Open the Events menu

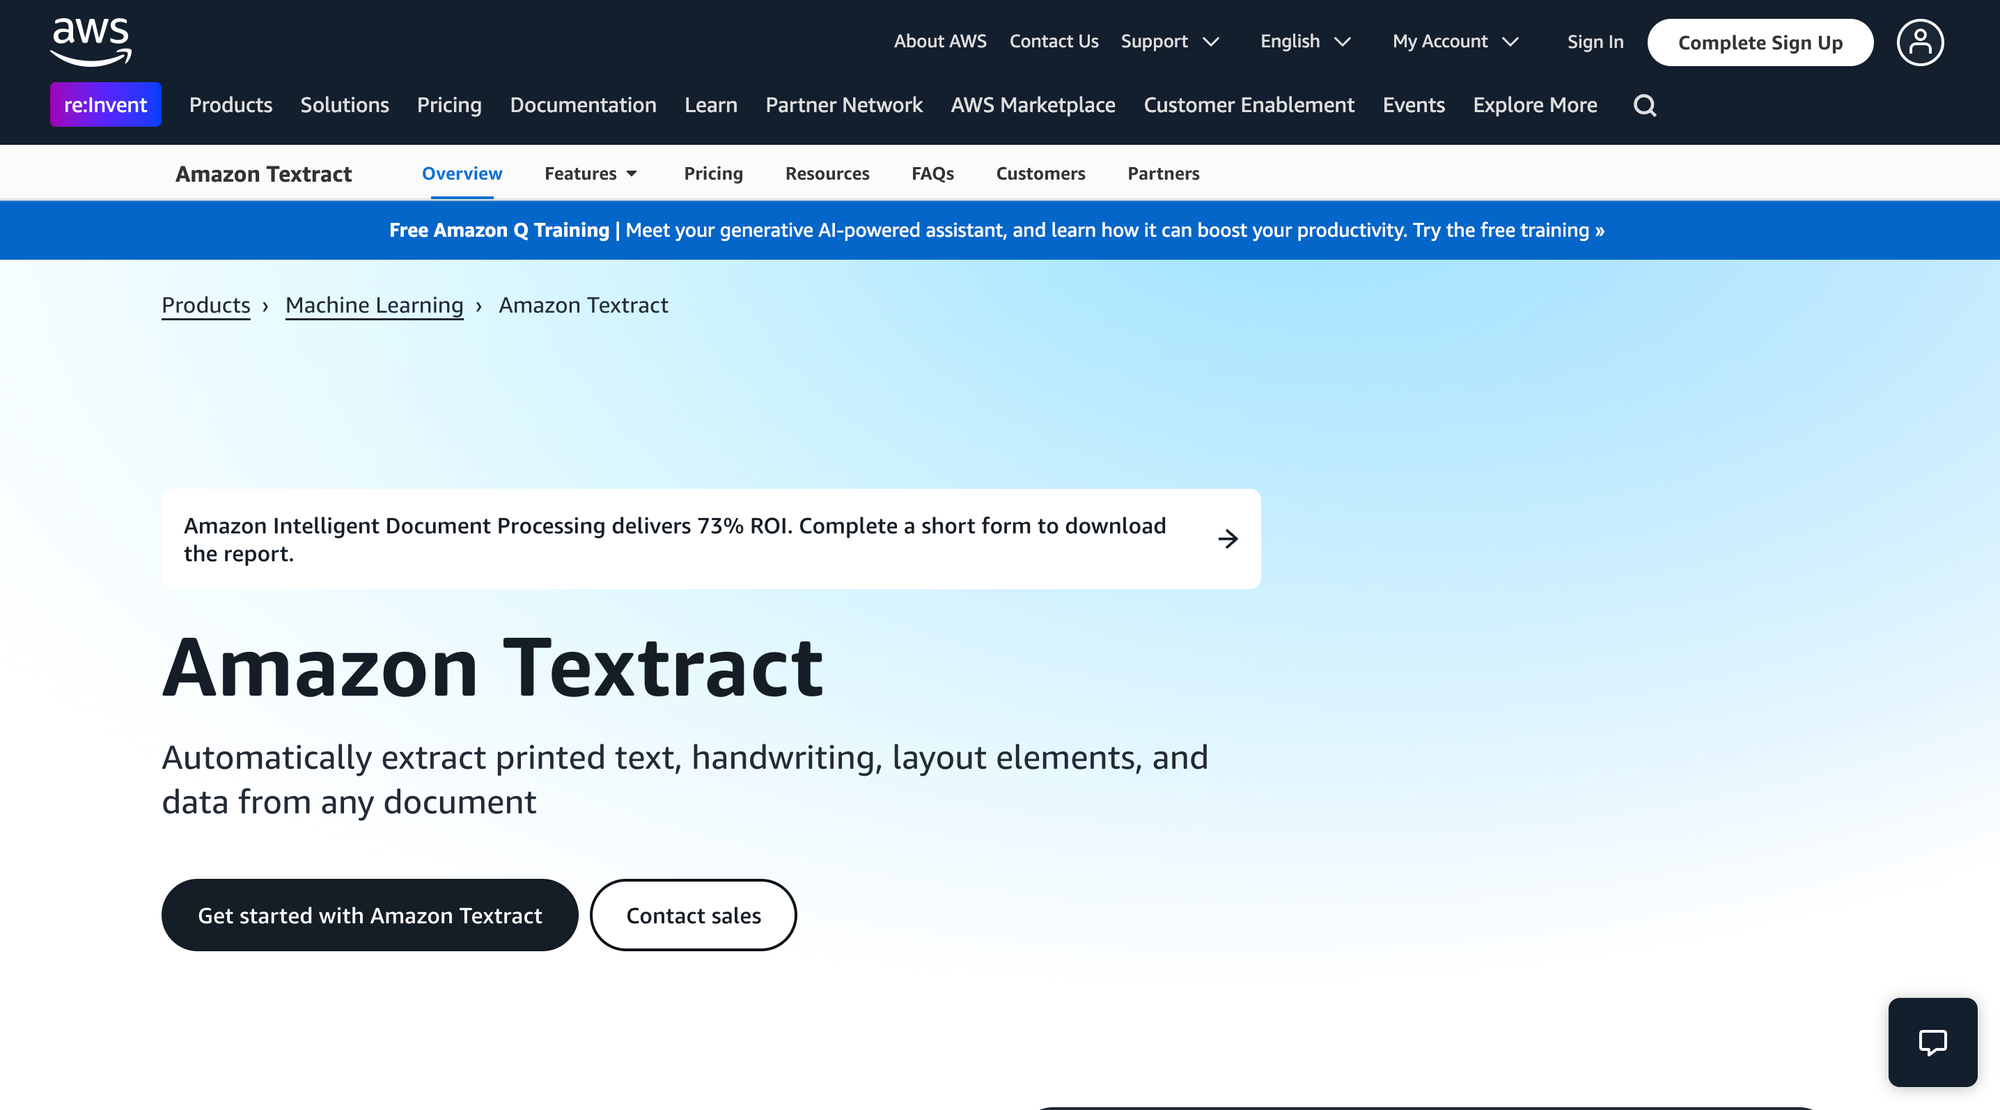1414,105
